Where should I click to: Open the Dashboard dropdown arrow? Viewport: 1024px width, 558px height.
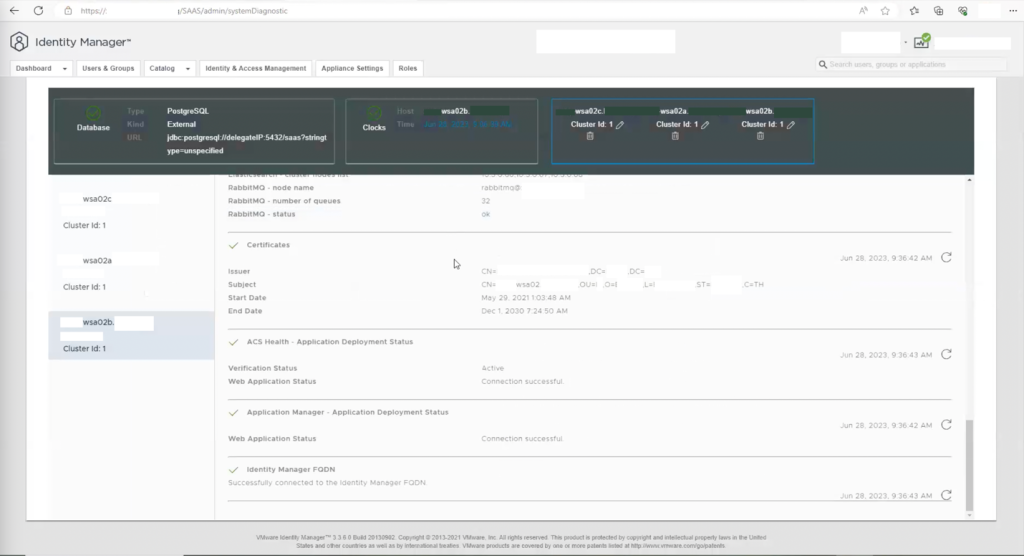65,69
